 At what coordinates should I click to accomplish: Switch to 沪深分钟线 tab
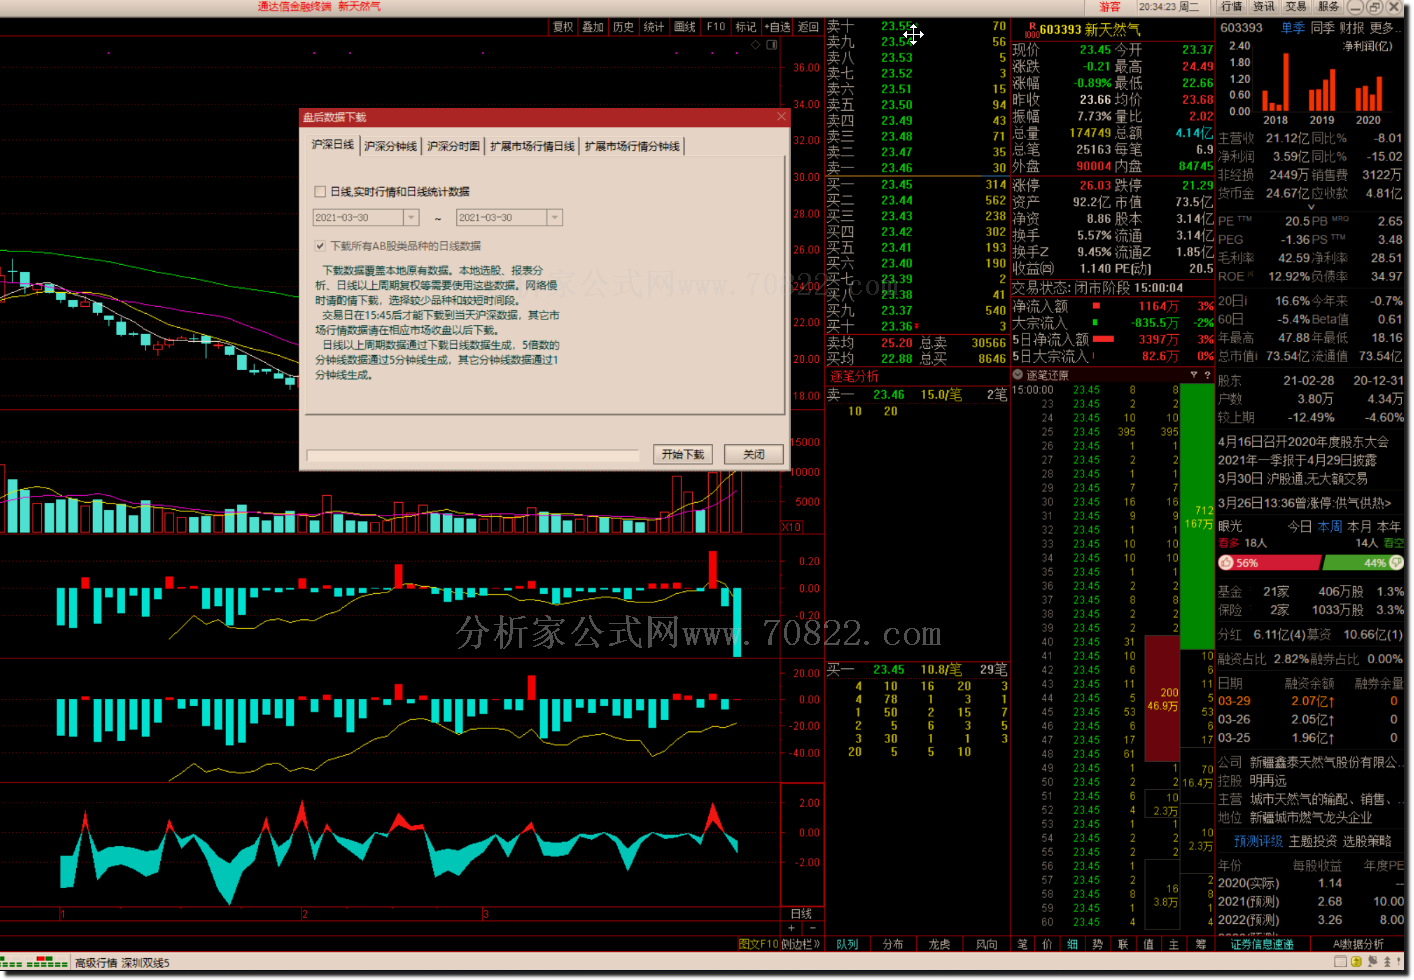[390, 146]
